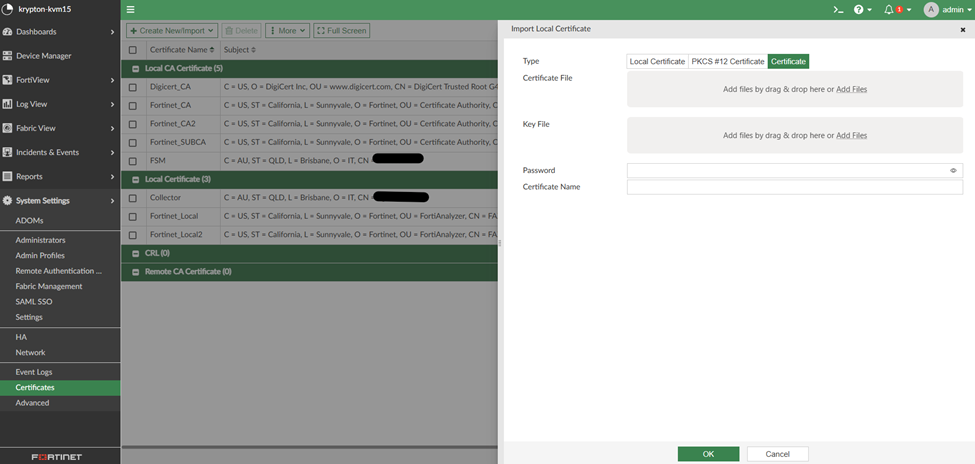
Task: Expand the Dashboards submenu chevron
Action: pyautogui.click(x=113, y=32)
